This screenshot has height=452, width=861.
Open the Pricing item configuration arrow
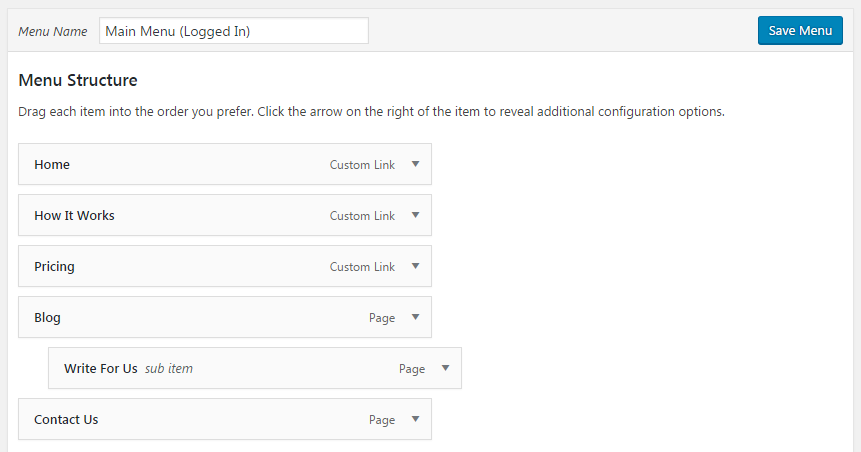pos(415,267)
